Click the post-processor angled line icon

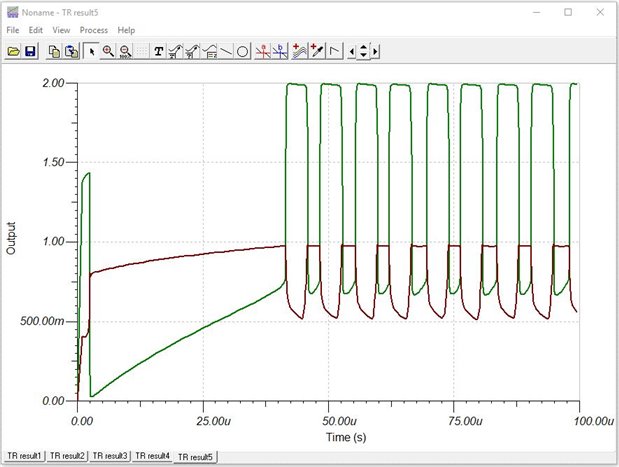pyautogui.click(x=335, y=51)
